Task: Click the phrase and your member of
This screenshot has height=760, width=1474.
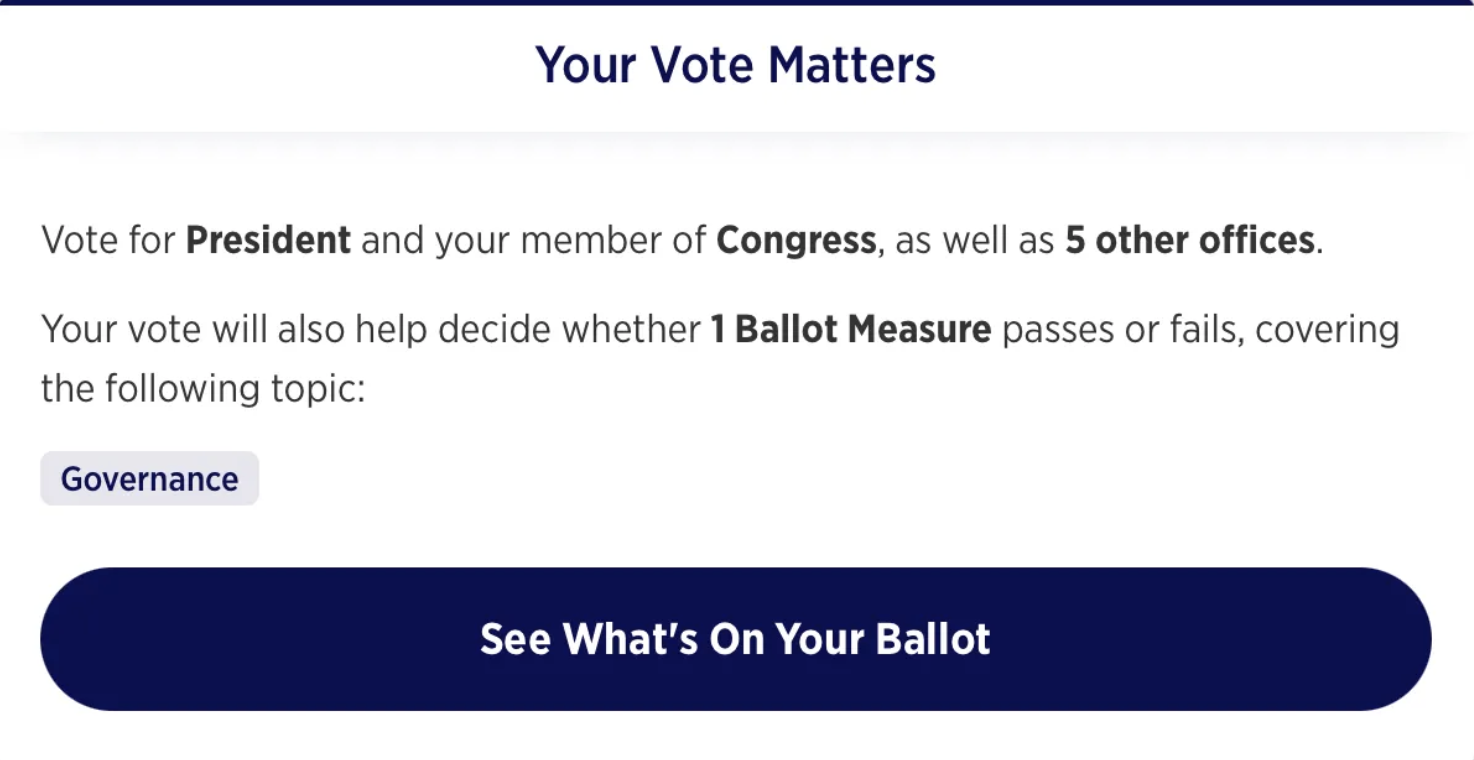Action: pyautogui.click(x=533, y=241)
